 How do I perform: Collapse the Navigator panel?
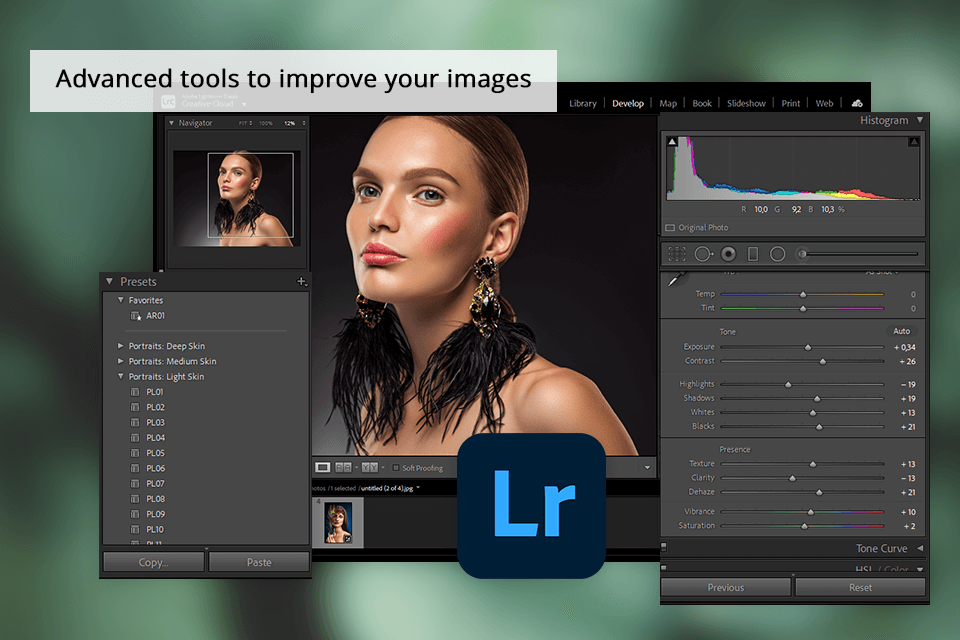point(171,123)
